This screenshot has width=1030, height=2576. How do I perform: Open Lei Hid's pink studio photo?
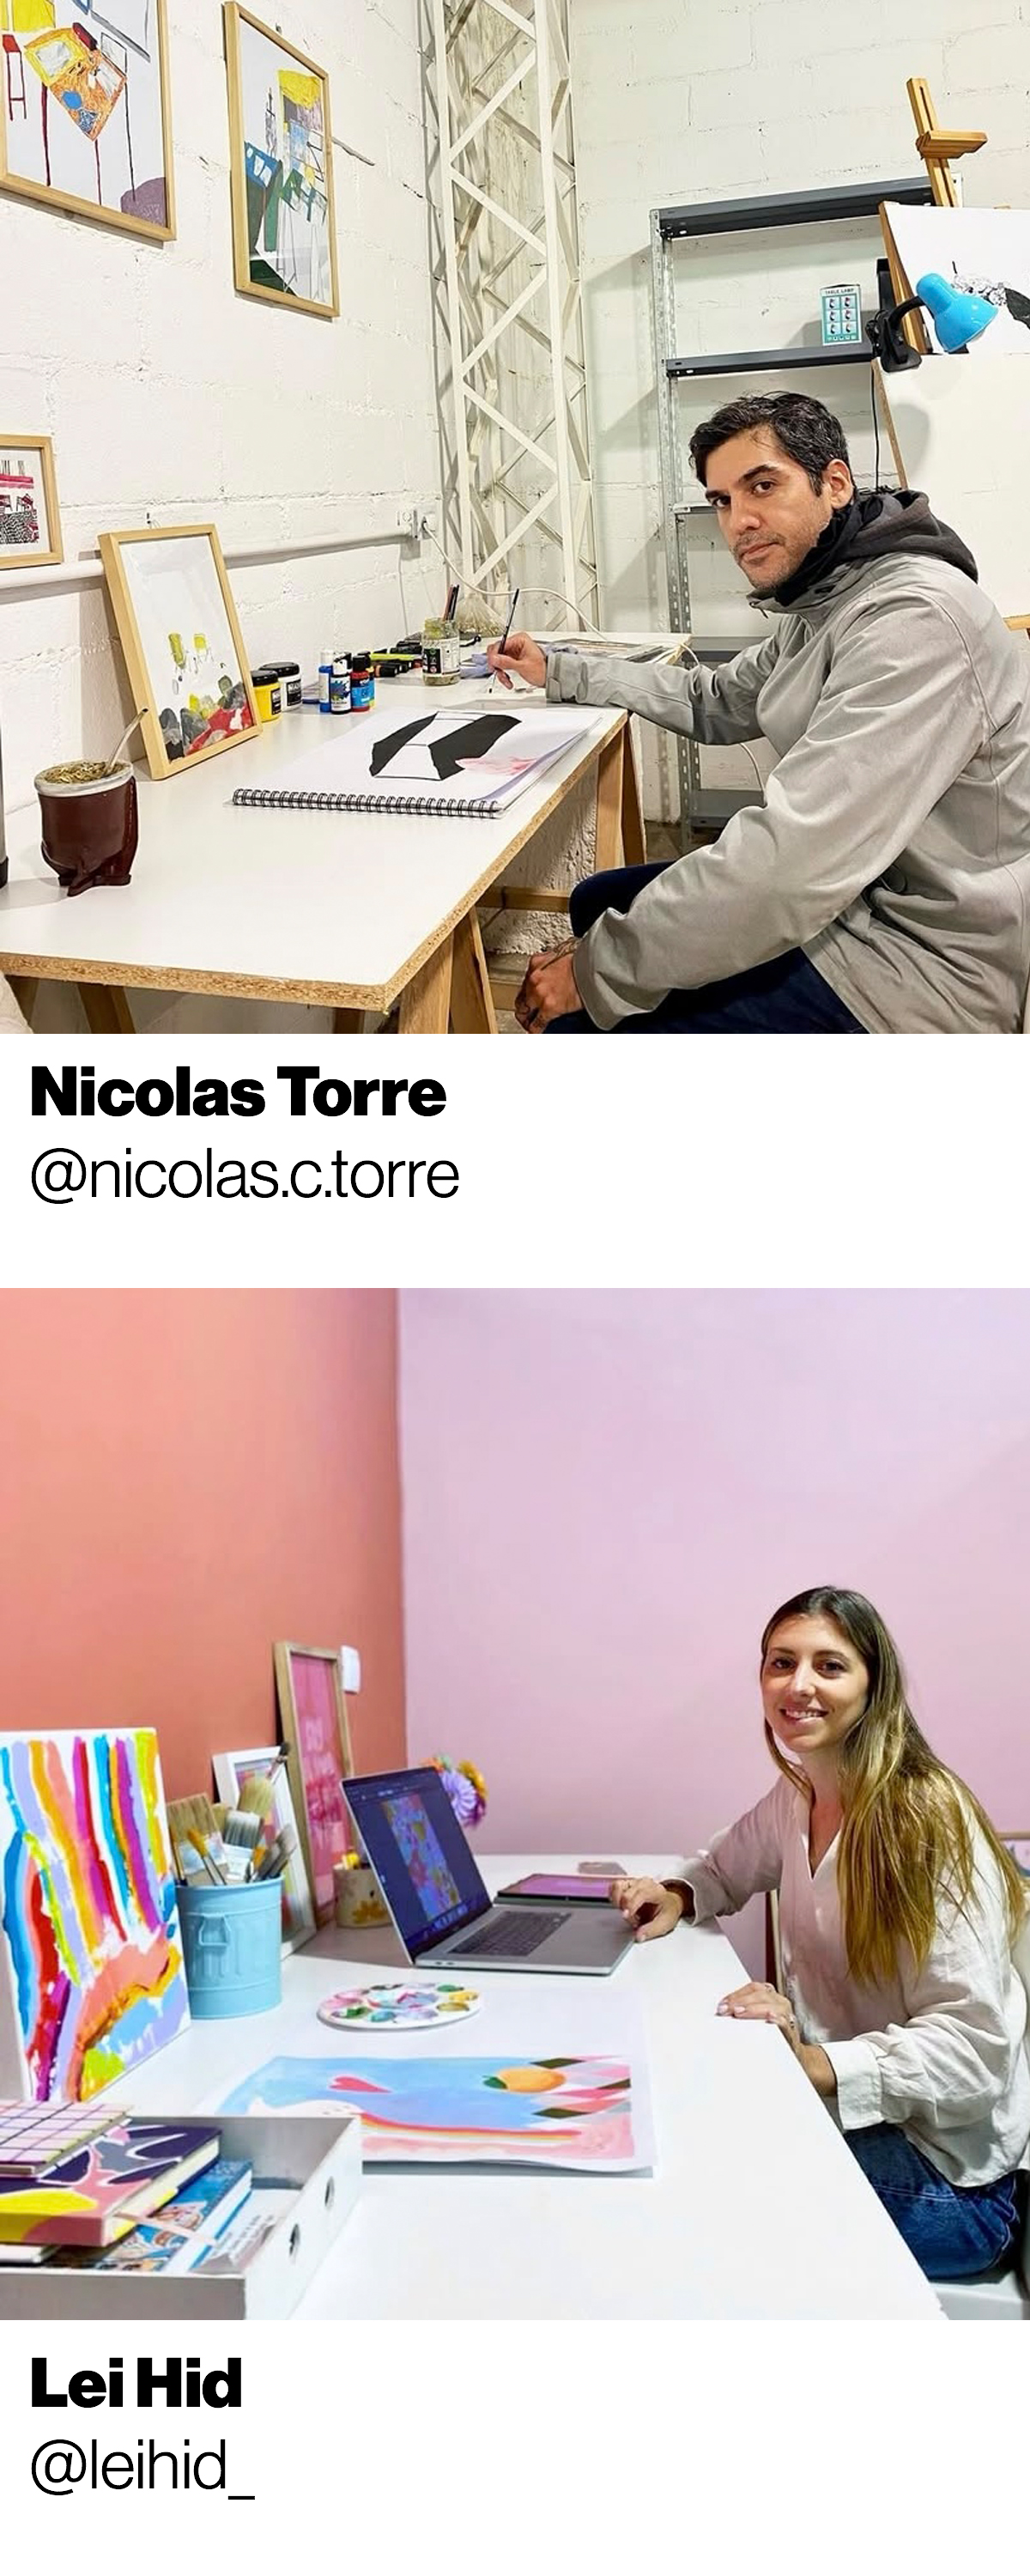pos(515,1804)
